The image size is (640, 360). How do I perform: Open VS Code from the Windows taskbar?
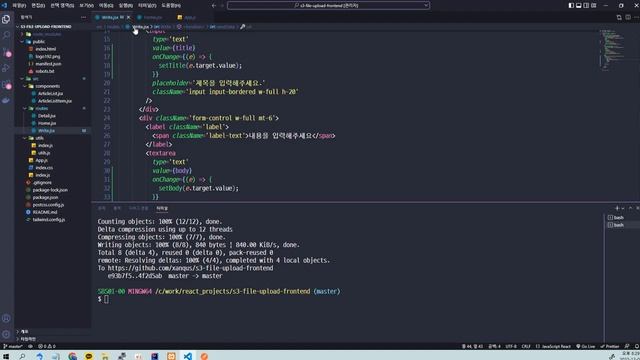pos(188,356)
